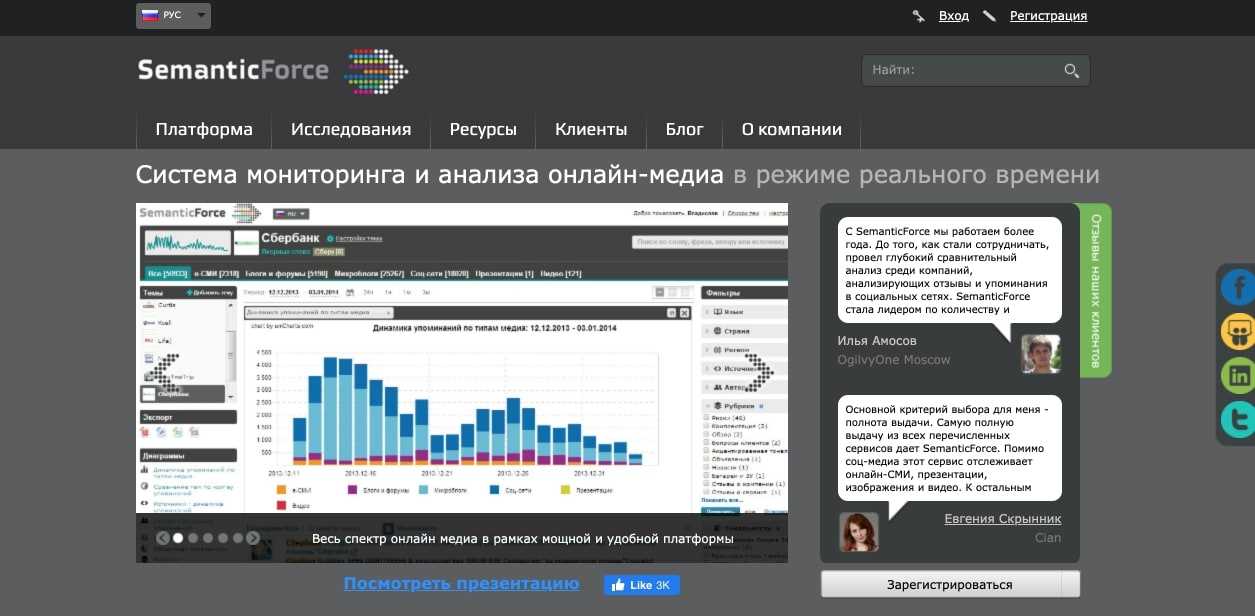Screen dimensions: 1255x616
Task: Select the second carousel slide dot
Action: pos(193,538)
